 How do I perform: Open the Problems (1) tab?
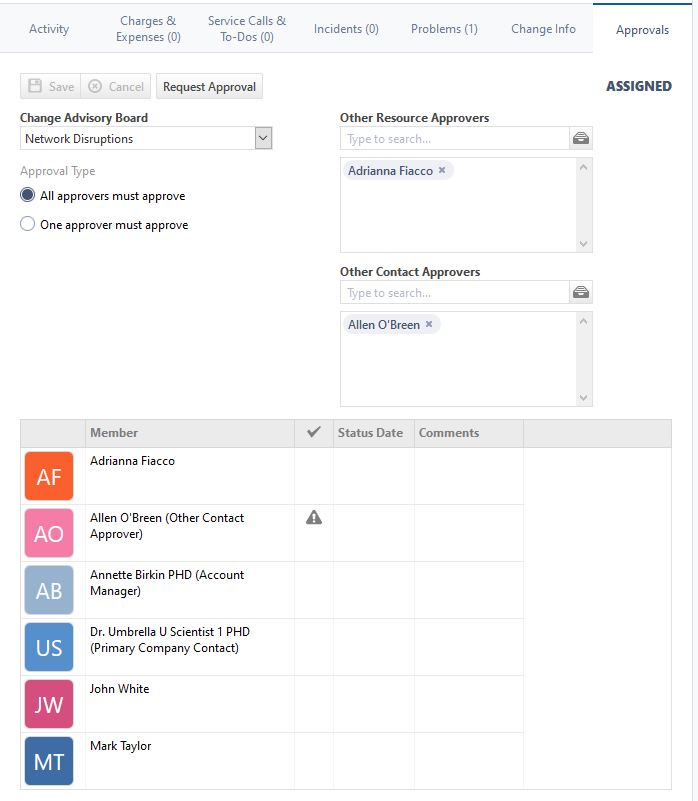pyautogui.click(x=444, y=29)
